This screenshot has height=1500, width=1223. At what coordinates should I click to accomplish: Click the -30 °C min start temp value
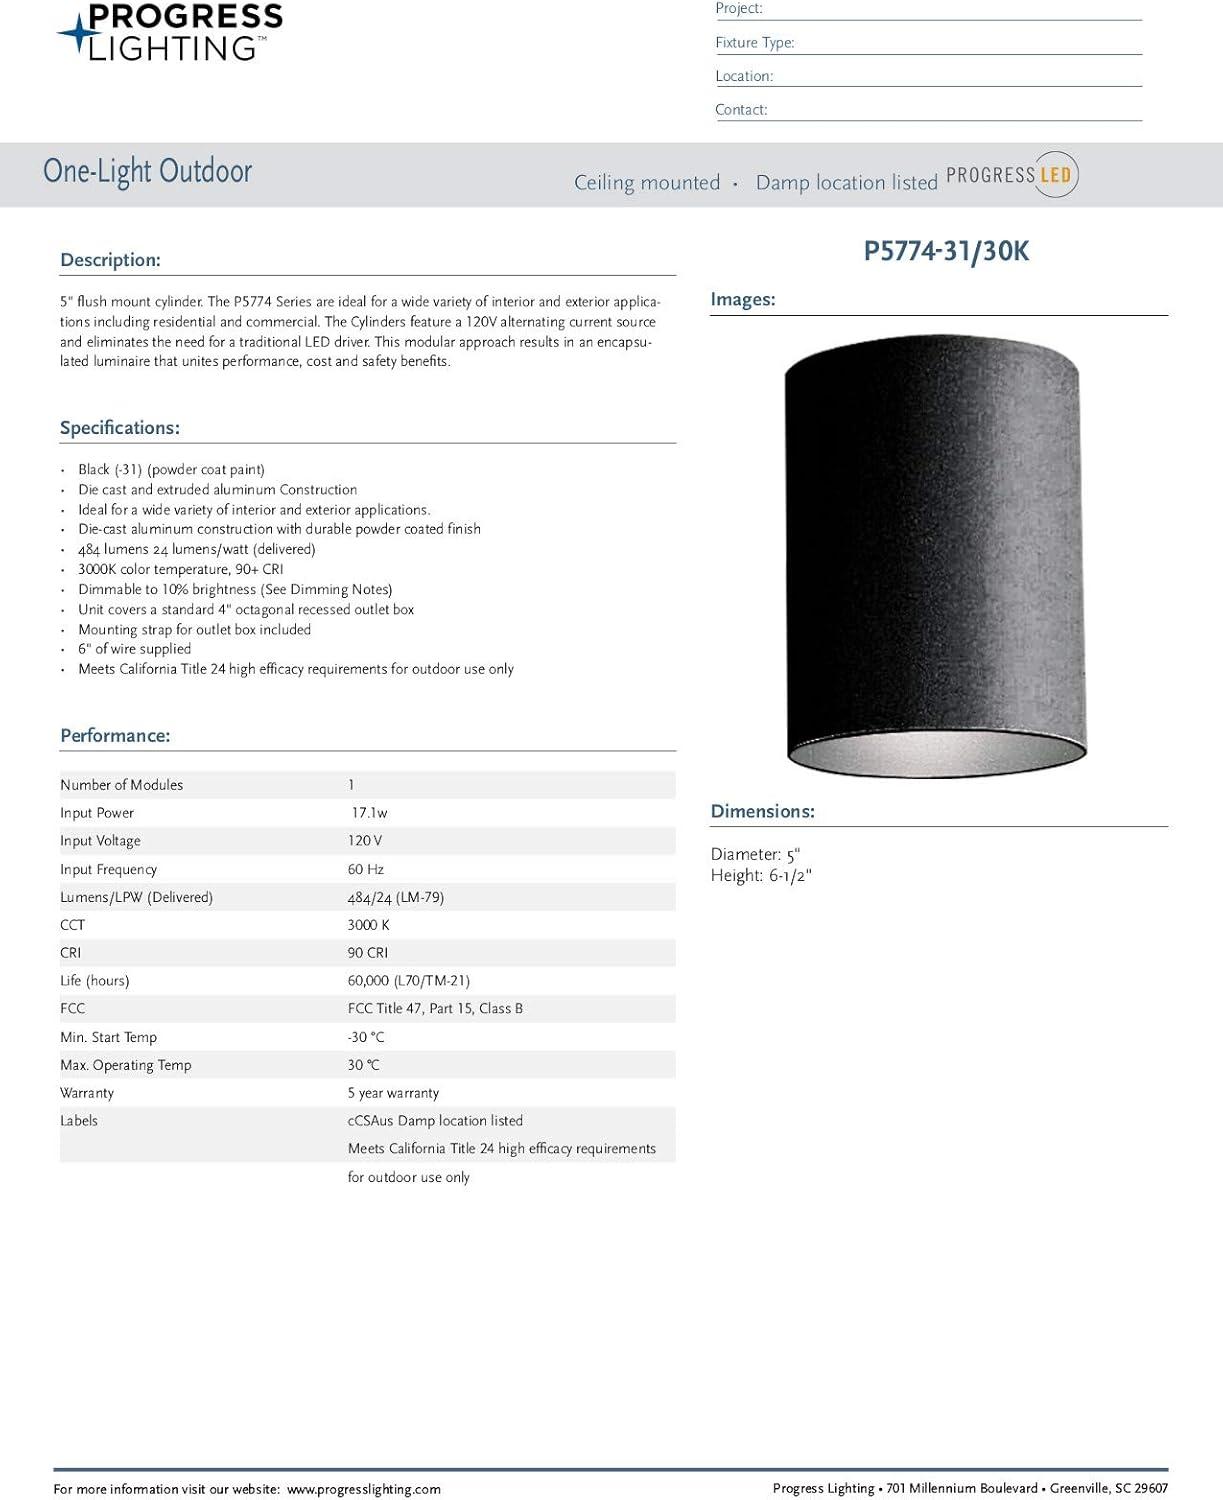[366, 1037]
